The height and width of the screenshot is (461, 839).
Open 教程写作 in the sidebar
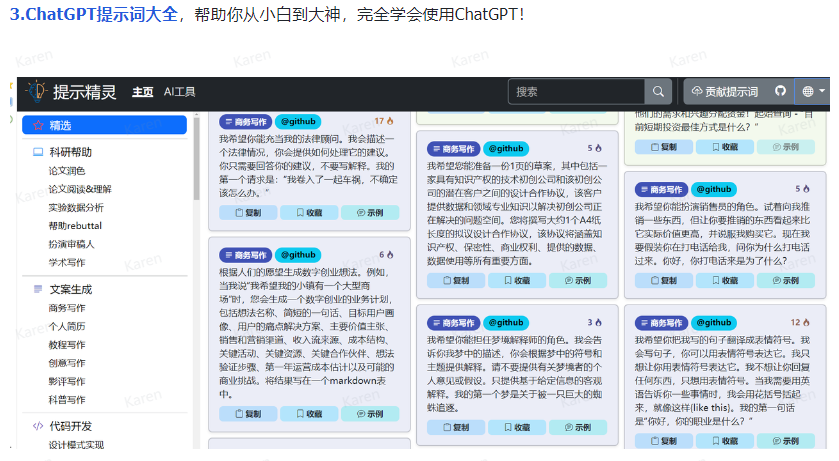[x=67, y=345]
